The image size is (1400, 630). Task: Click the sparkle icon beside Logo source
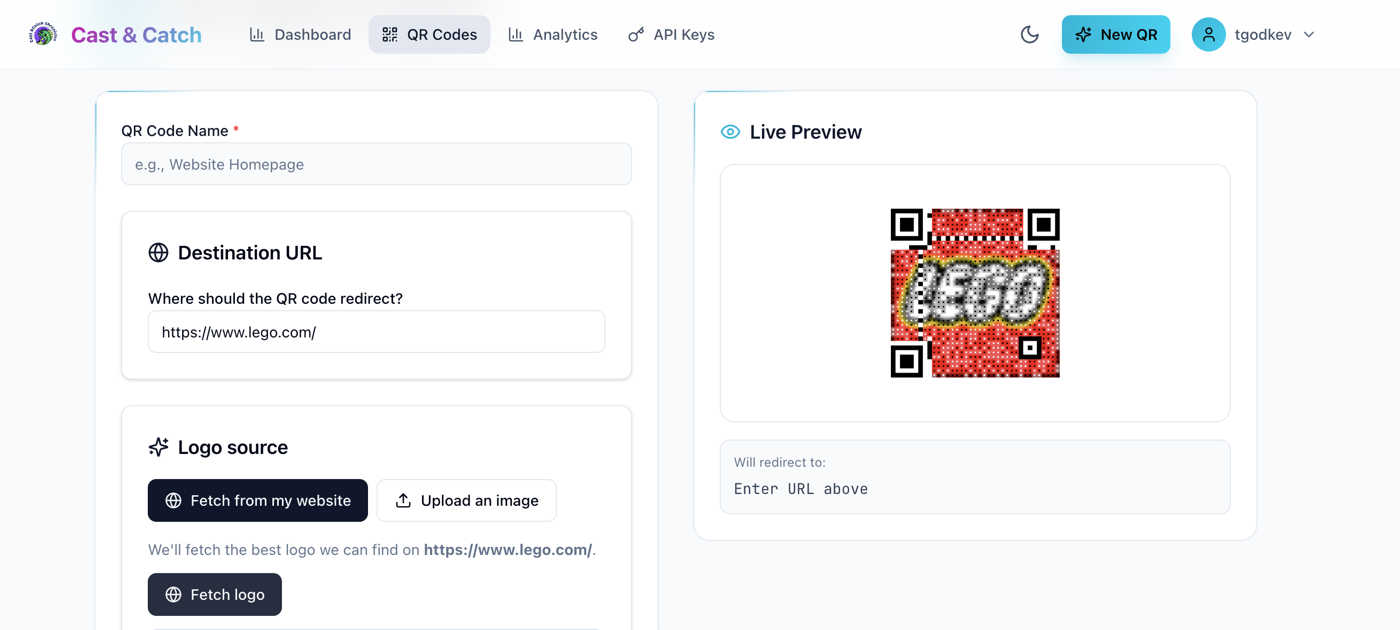tap(158, 447)
